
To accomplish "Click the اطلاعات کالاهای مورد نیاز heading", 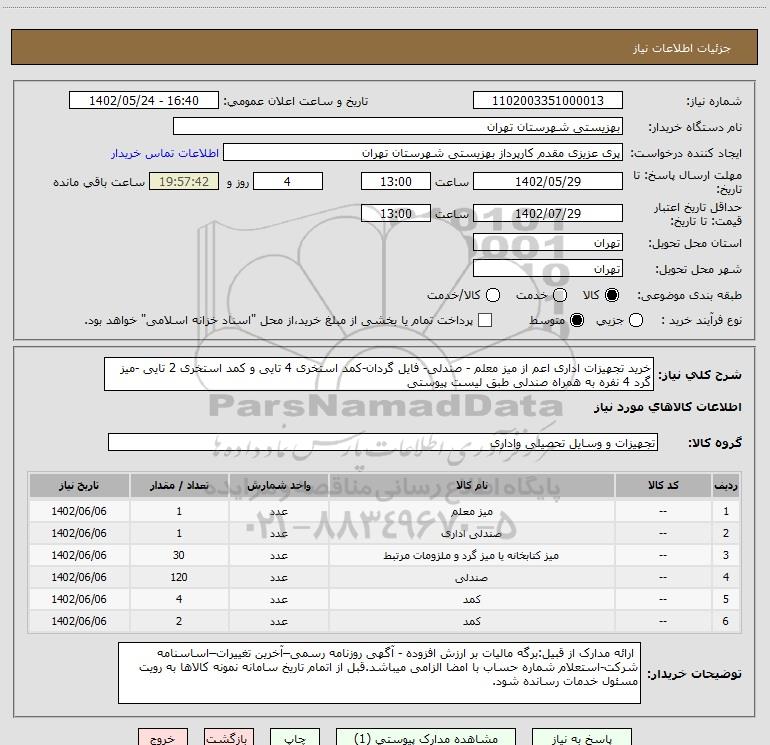I will [668, 407].
